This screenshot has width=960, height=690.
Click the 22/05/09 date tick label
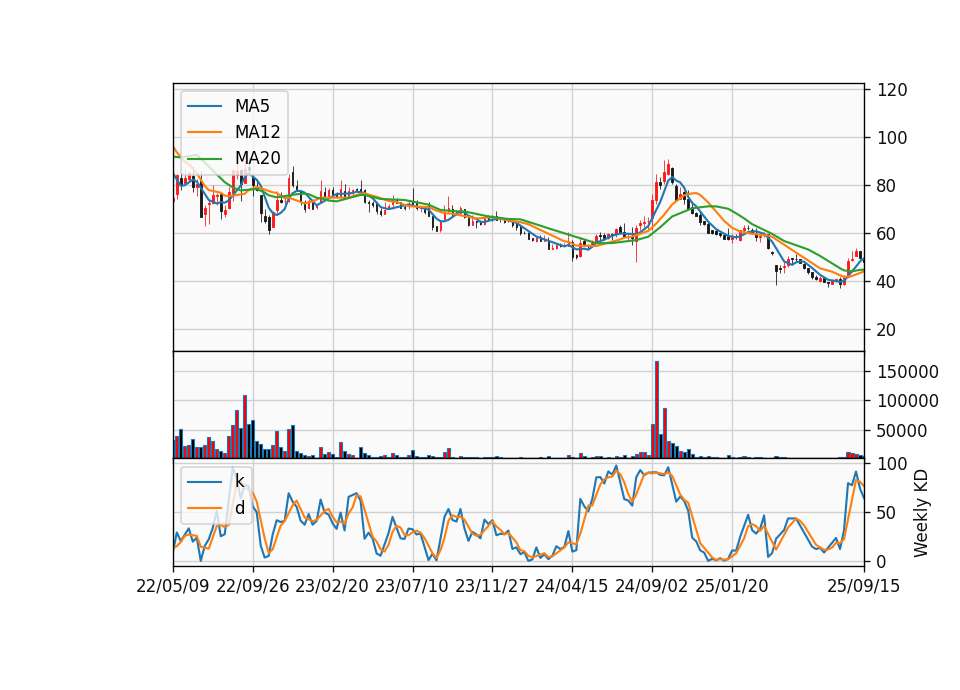click(x=173, y=586)
